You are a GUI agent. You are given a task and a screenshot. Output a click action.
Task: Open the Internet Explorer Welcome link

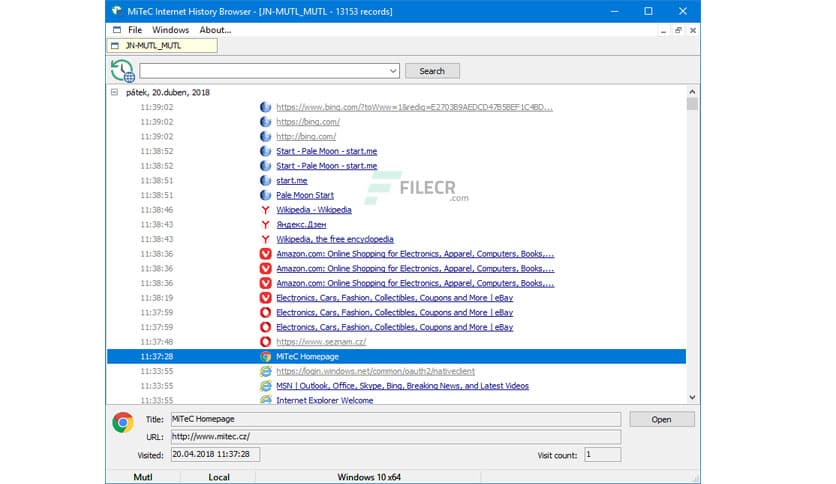click(324, 400)
